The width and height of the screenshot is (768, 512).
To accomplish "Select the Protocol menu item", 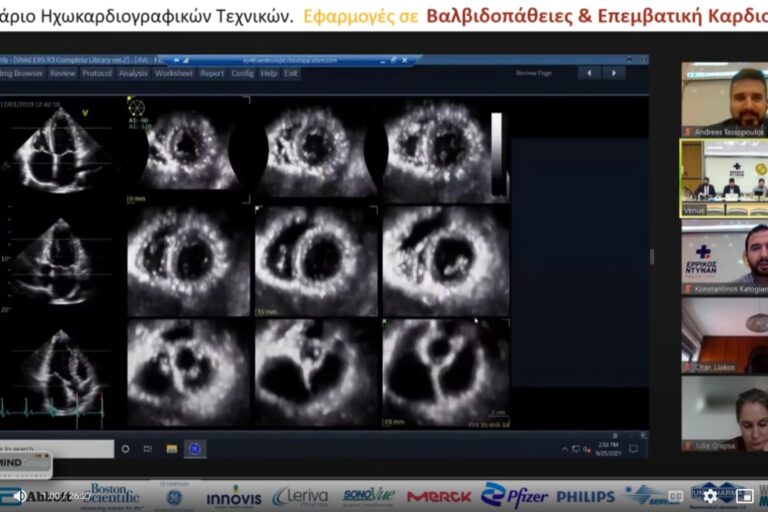I will [97, 73].
